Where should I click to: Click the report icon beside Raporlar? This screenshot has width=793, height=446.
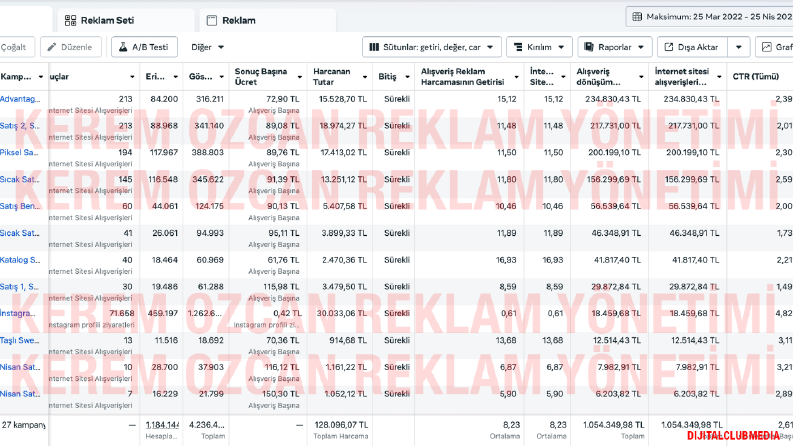click(x=589, y=47)
